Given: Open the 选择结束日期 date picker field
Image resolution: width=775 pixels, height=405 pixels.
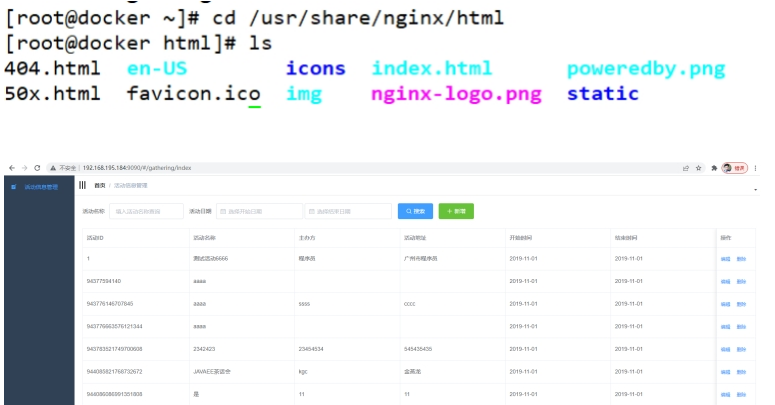Looking at the screenshot, I should point(348,211).
